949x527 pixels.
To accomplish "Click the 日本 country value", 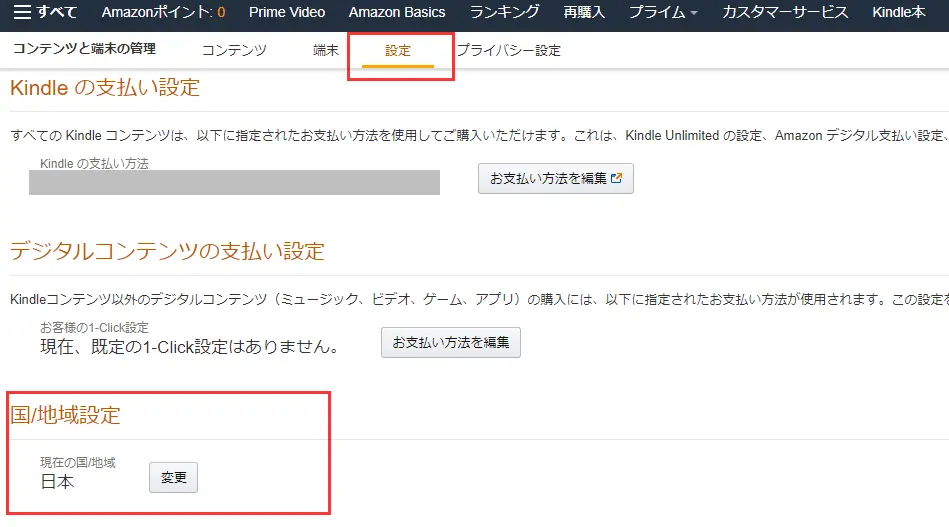I will (x=57, y=482).
